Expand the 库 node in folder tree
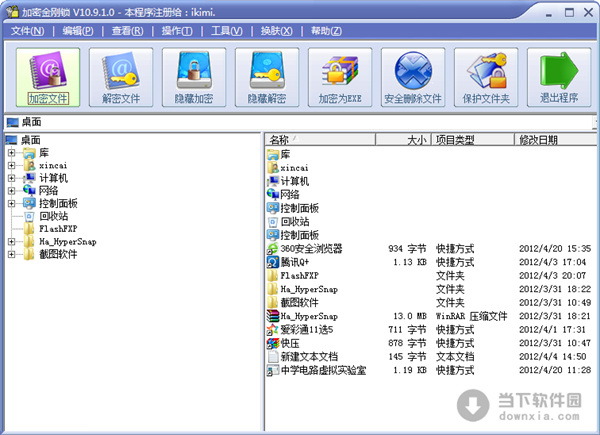600x435 pixels. [11, 152]
